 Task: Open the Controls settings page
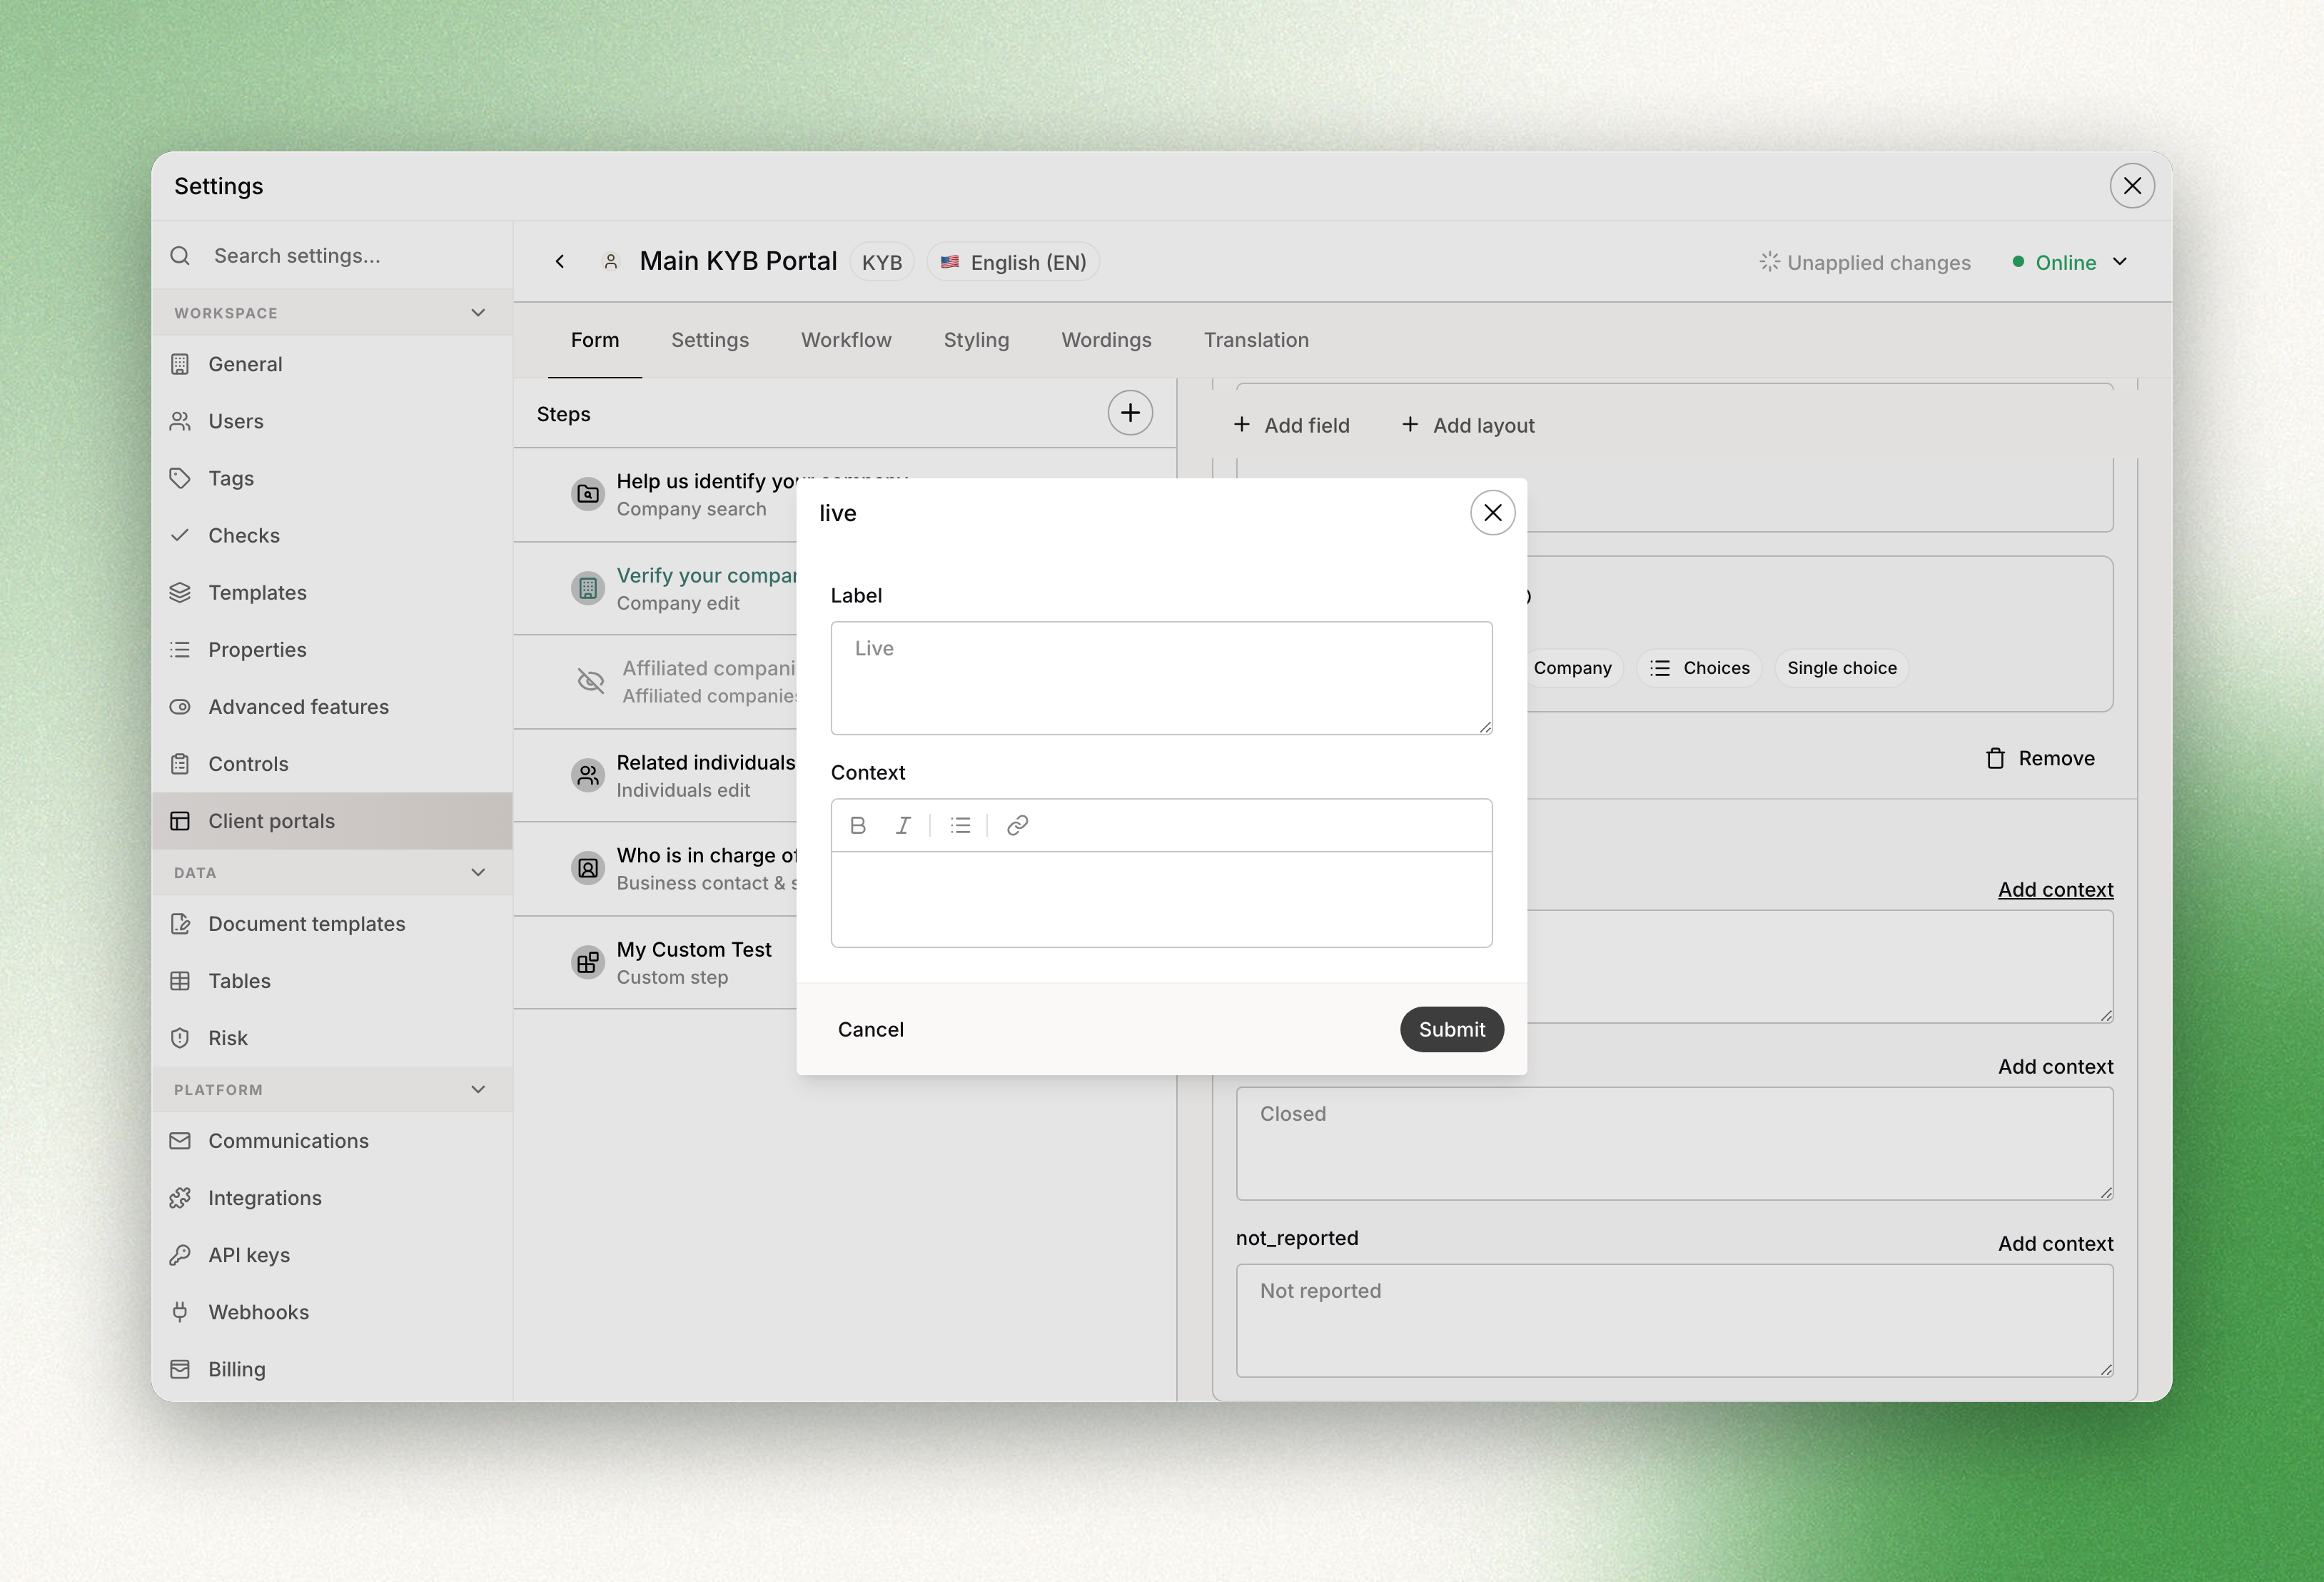coord(332,764)
